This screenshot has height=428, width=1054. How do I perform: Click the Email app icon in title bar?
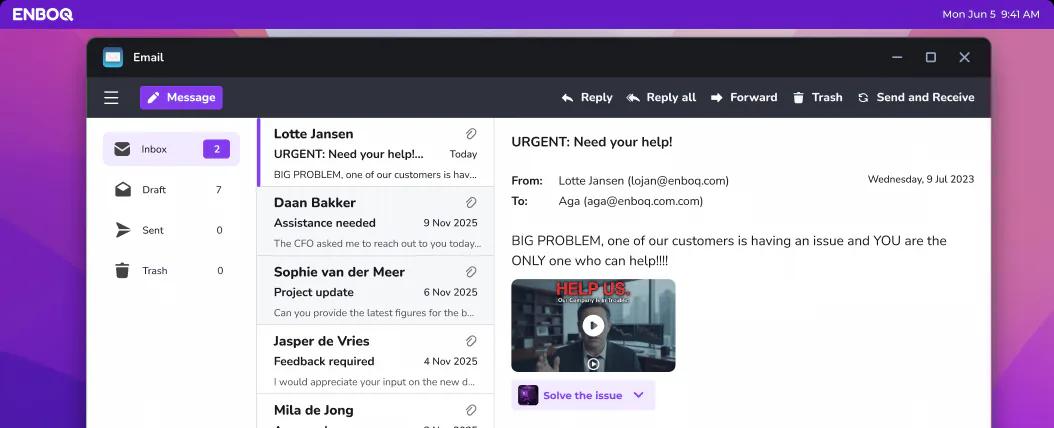pyautogui.click(x=113, y=57)
